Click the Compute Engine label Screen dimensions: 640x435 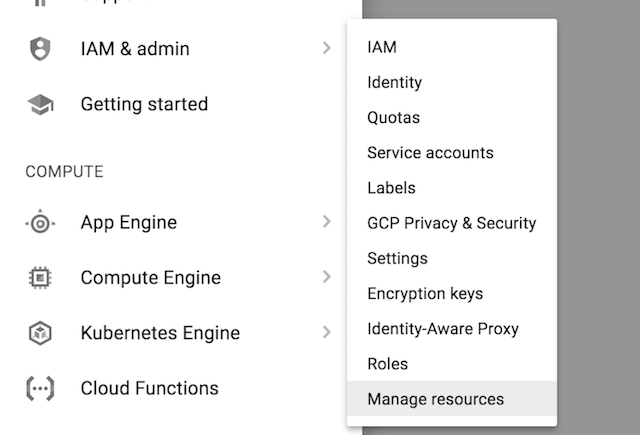pyautogui.click(x=151, y=278)
